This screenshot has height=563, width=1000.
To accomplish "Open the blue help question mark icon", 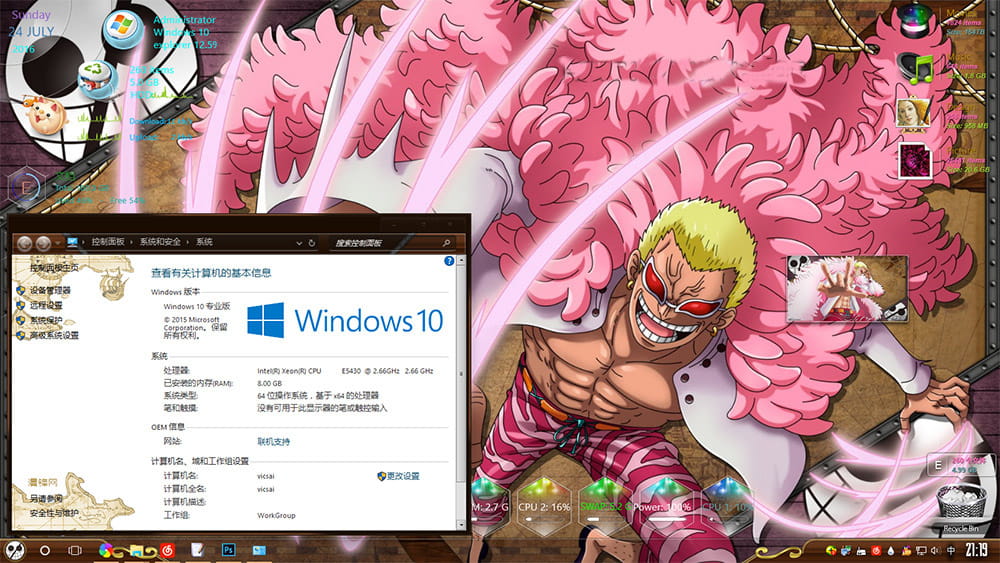I will [x=449, y=261].
